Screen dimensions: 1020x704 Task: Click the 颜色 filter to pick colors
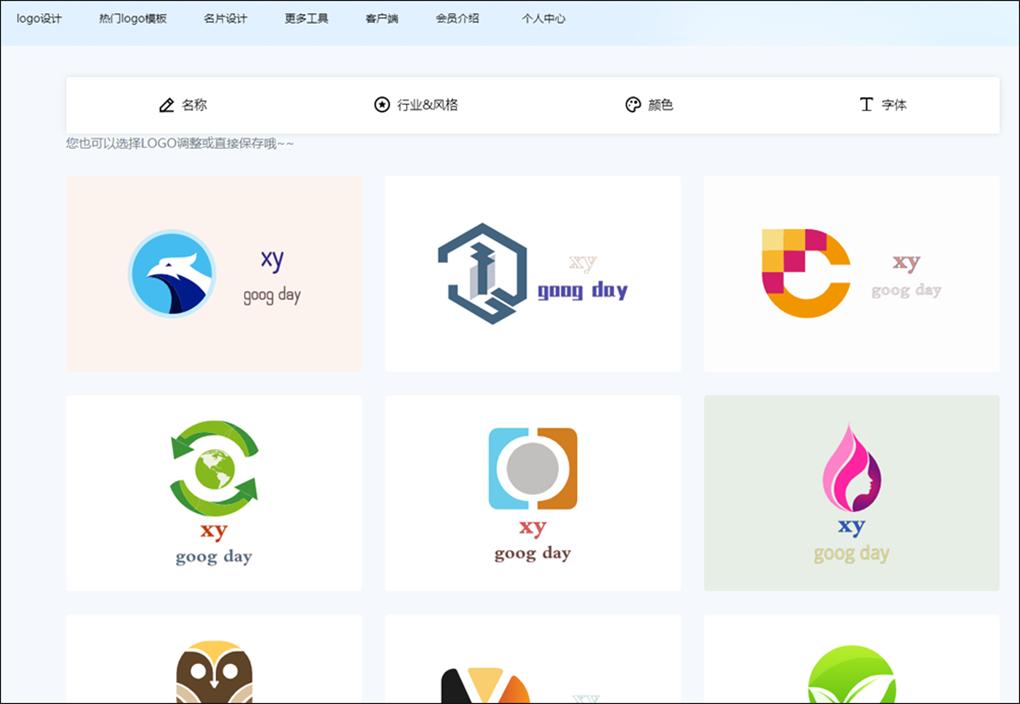pos(656,103)
